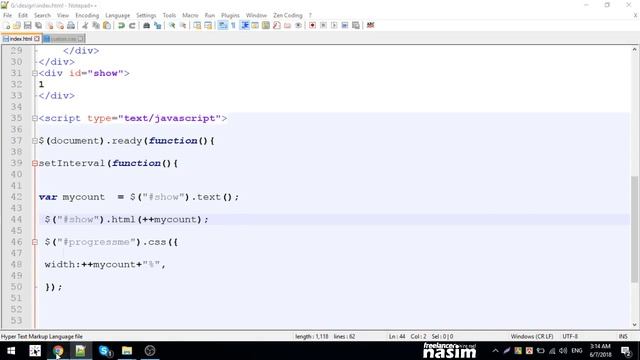Open the Language menu

click(117, 15)
